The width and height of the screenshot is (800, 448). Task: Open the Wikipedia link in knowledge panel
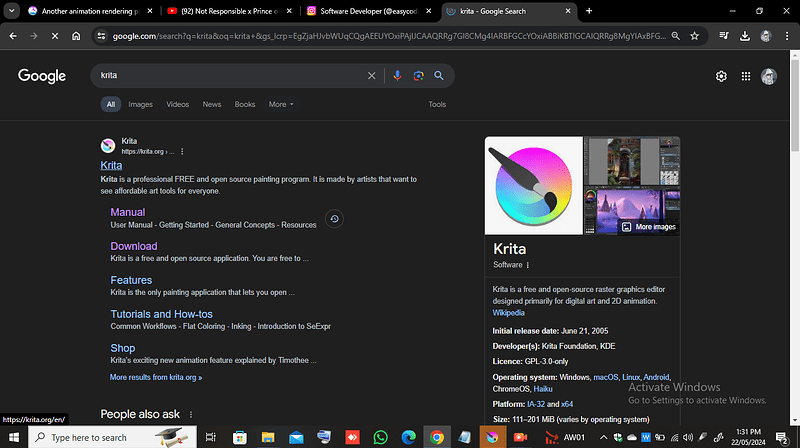[x=508, y=313]
